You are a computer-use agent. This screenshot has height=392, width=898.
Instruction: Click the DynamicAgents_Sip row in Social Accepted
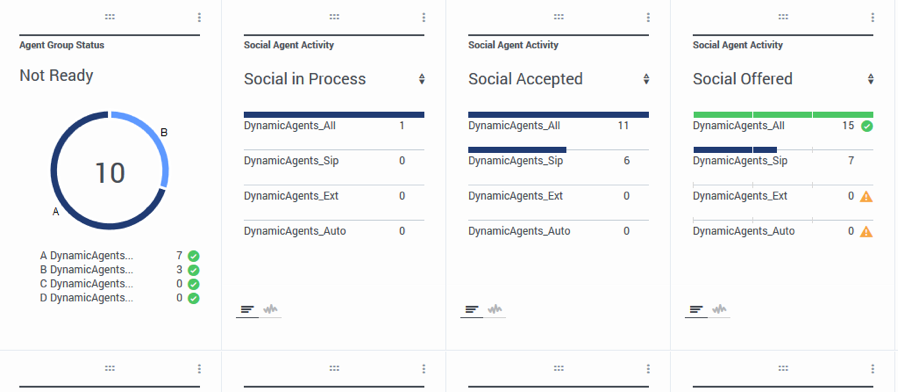[x=558, y=161]
